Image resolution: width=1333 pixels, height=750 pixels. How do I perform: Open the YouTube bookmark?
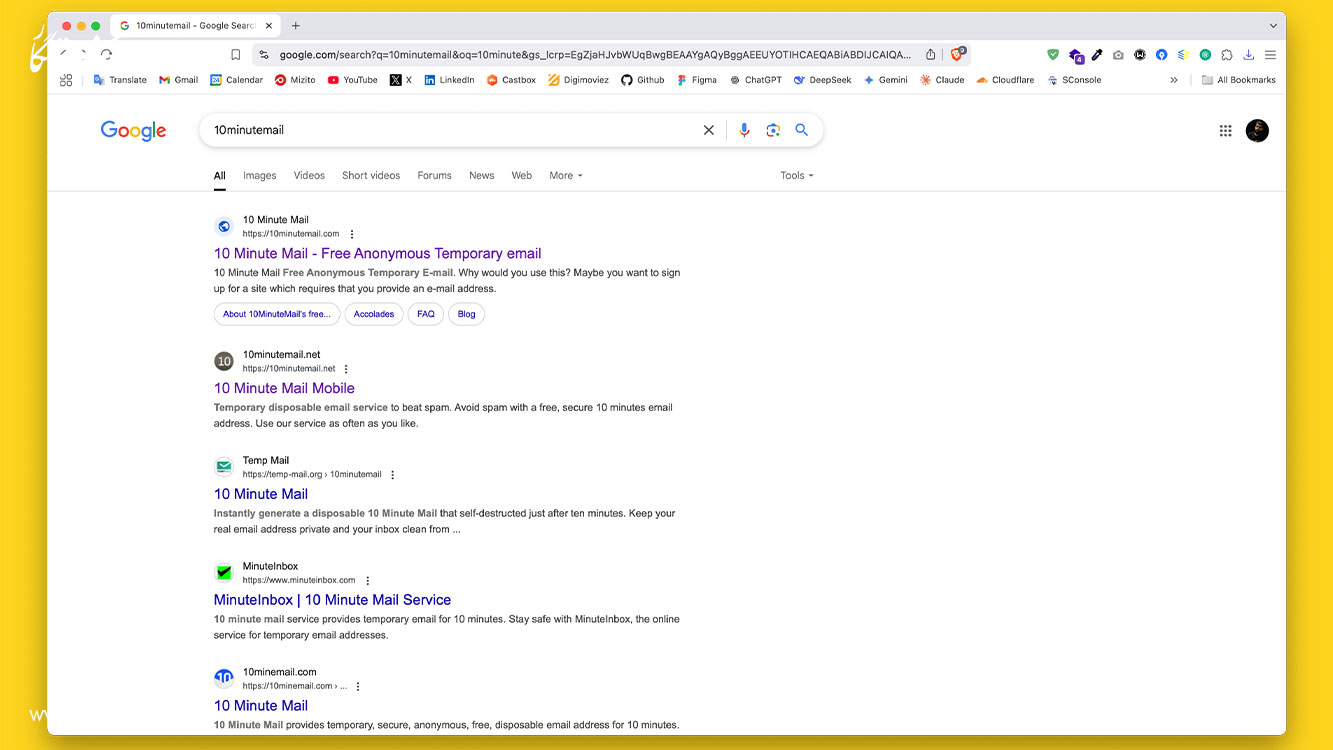(x=352, y=80)
